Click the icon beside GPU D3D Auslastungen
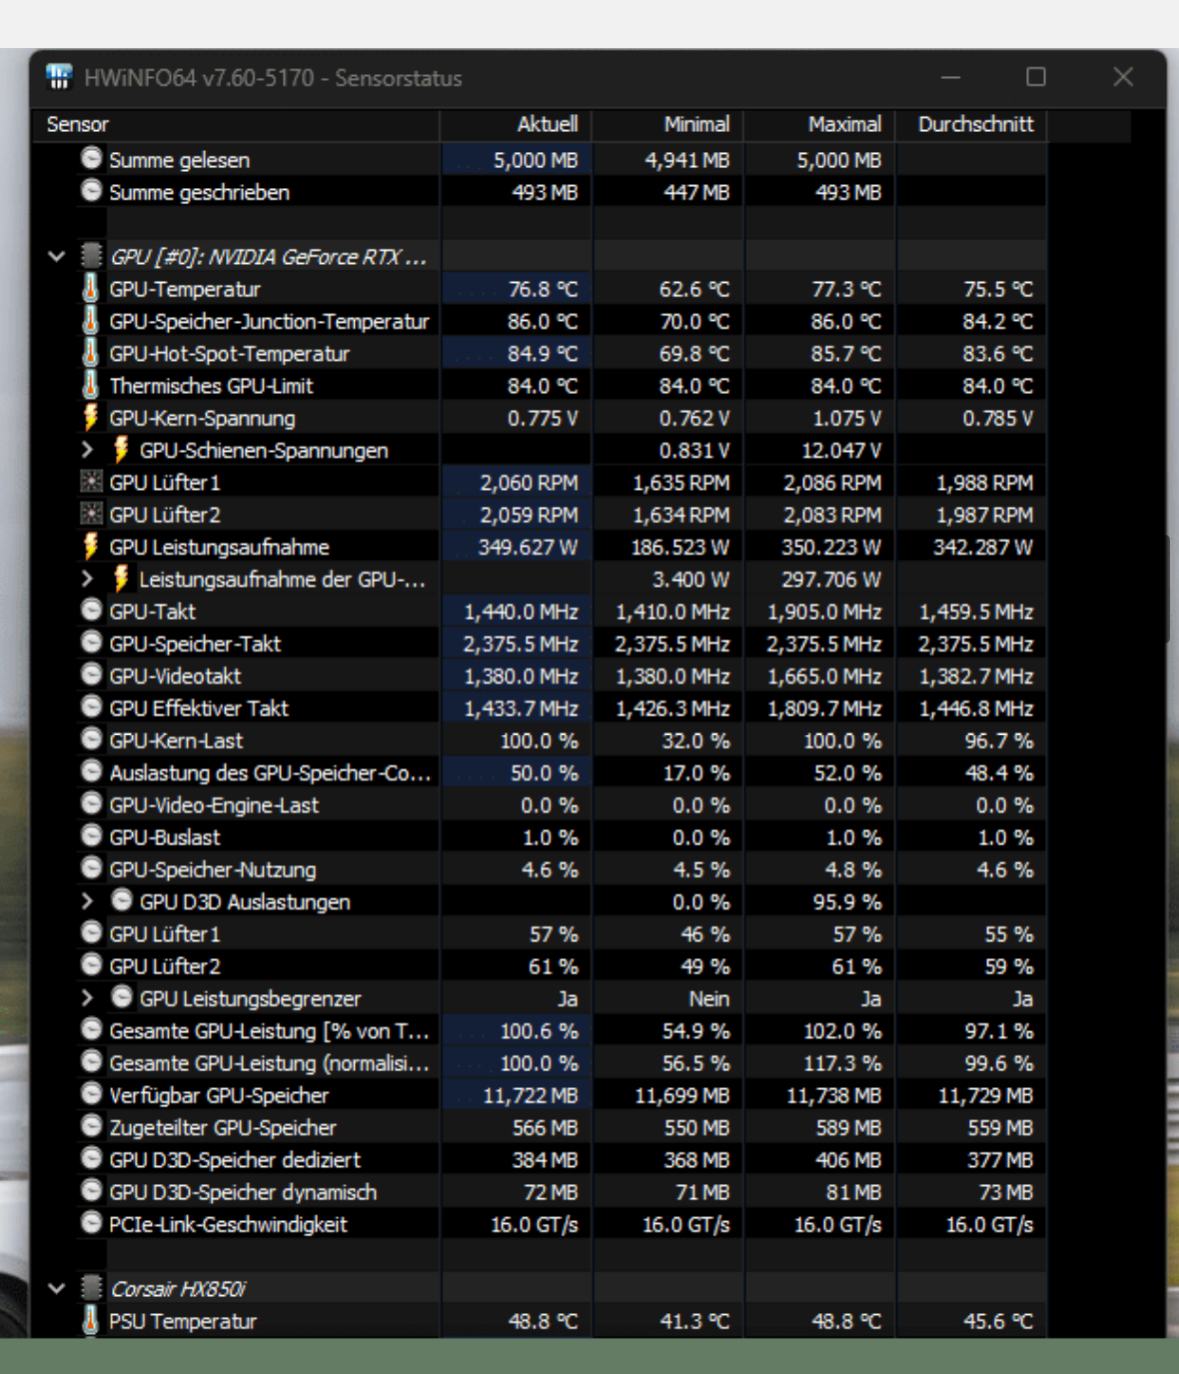This screenshot has width=1179, height=1374. tap(122, 900)
